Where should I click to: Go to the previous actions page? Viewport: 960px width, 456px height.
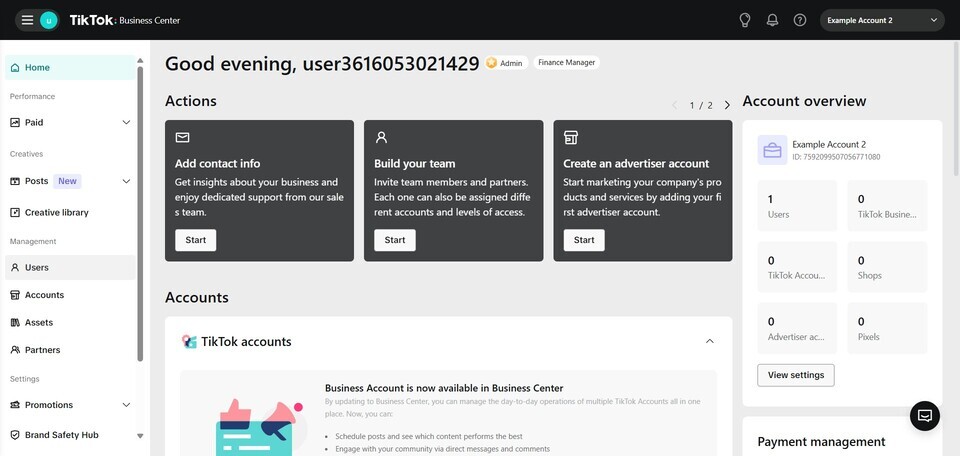(x=675, y=105)
